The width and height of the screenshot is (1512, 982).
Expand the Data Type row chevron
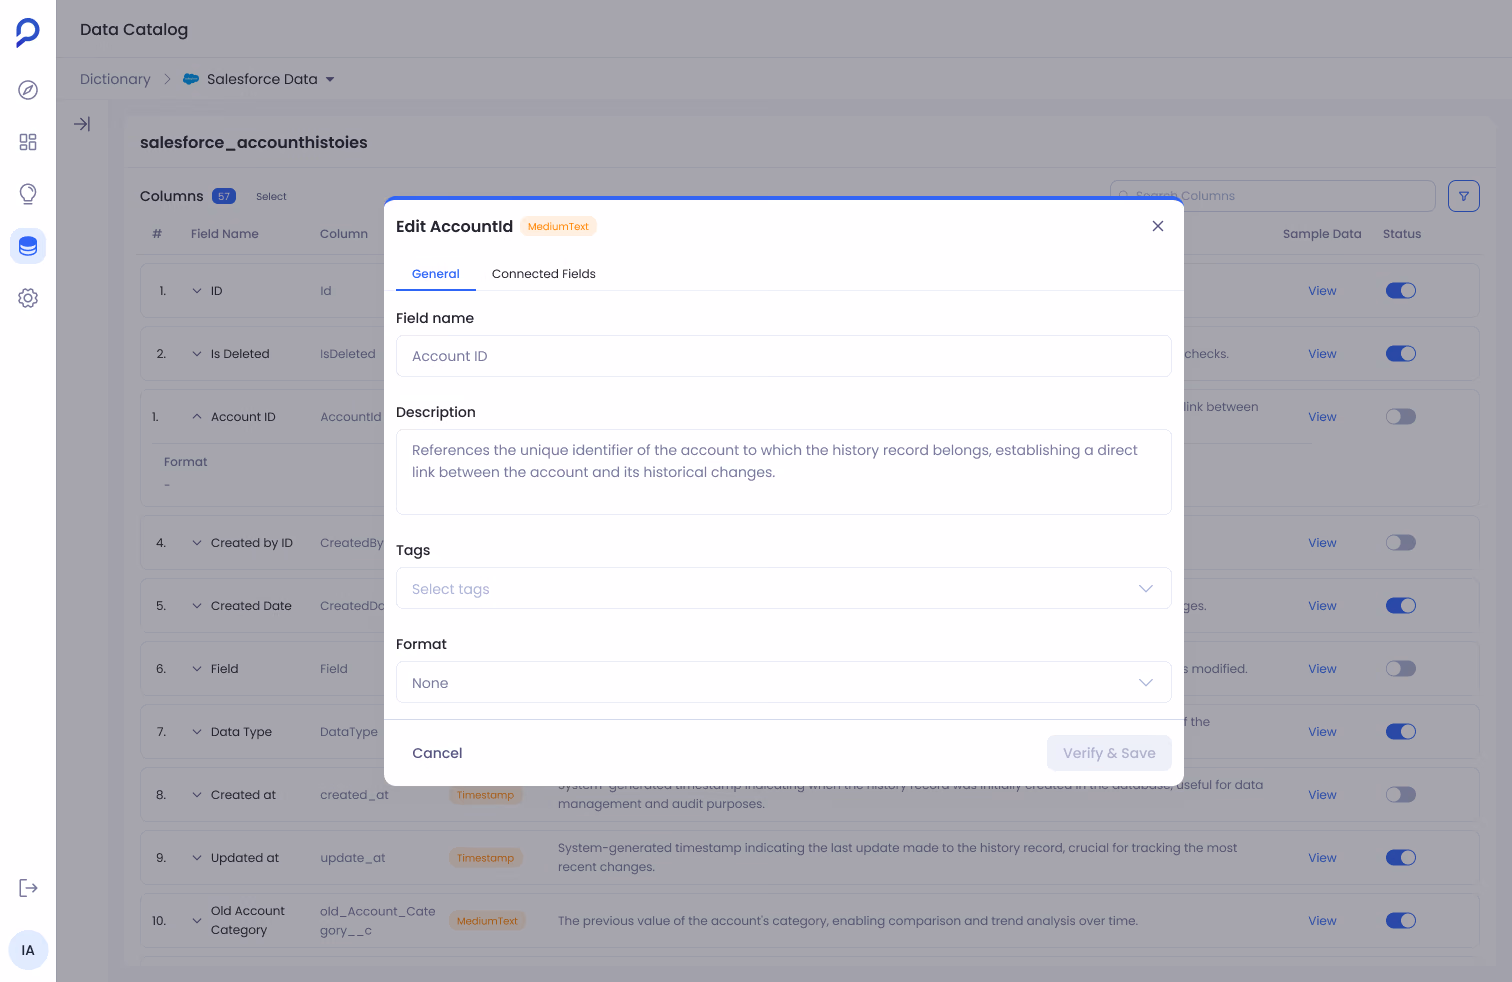pyautogui.click(x=197, y=732)
